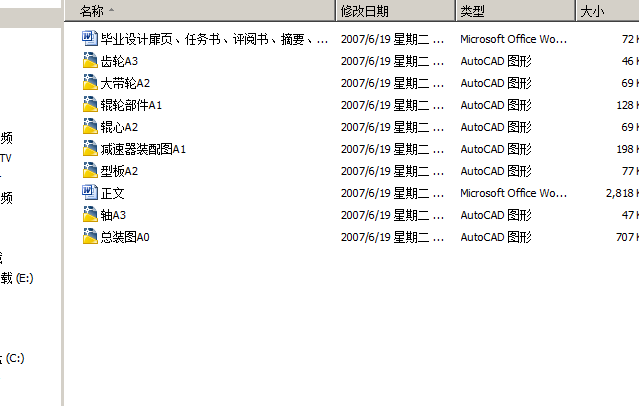Click the AutoCAD icon next to 型板A2
The width and height of the screenshot is (639, 406).
point(90,170)
